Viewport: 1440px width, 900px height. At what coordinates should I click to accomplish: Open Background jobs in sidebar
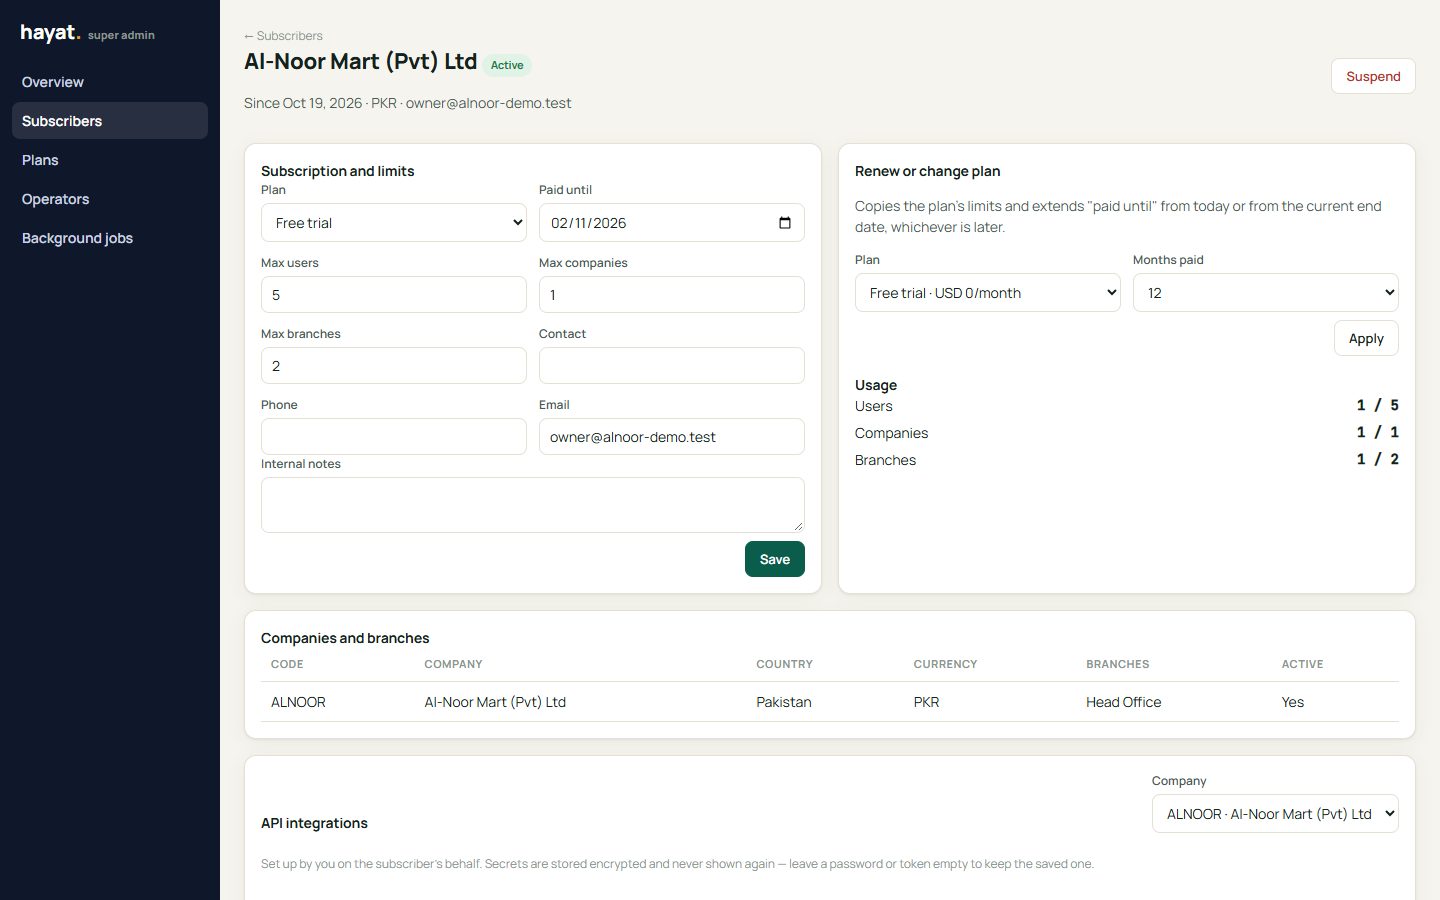[x=110, y=238]
